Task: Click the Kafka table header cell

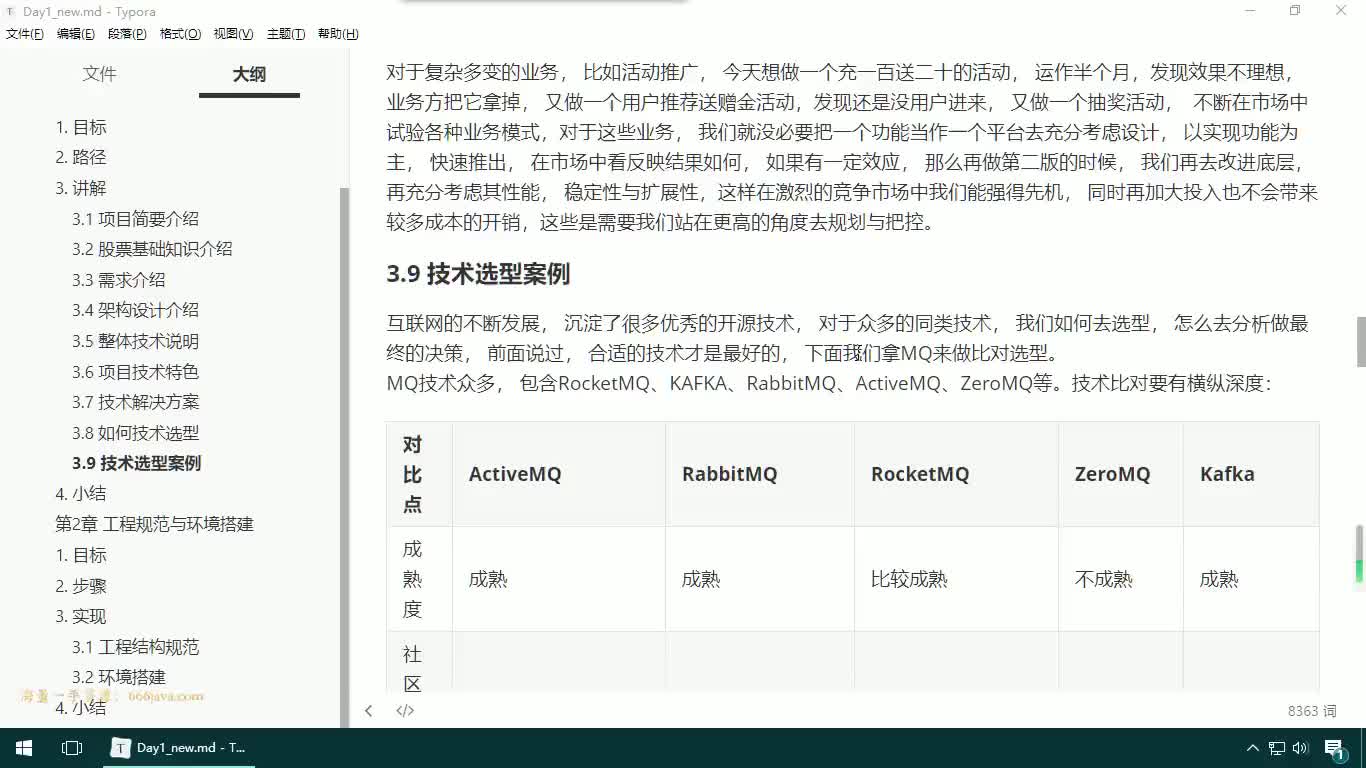Action: [1251, 474]
